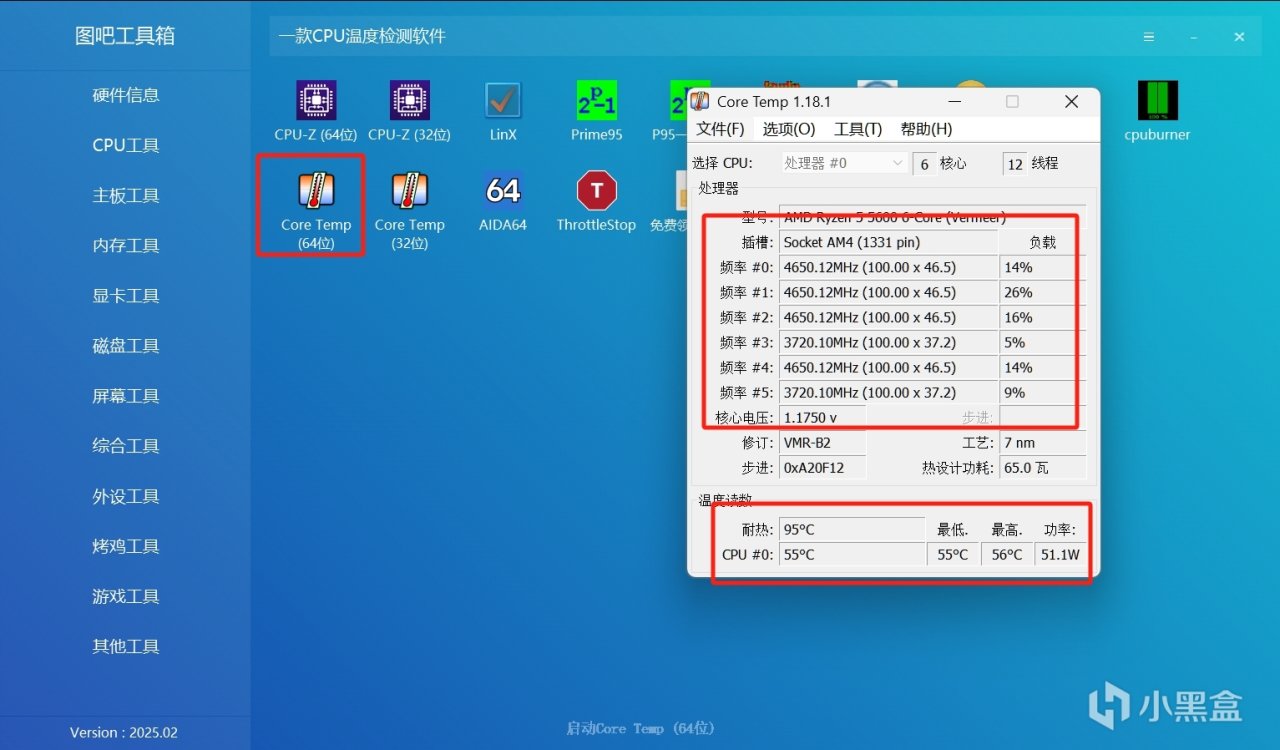Open the 主板工具 category
Screen dimensions: 1280x750
click(x=125, y=195)
